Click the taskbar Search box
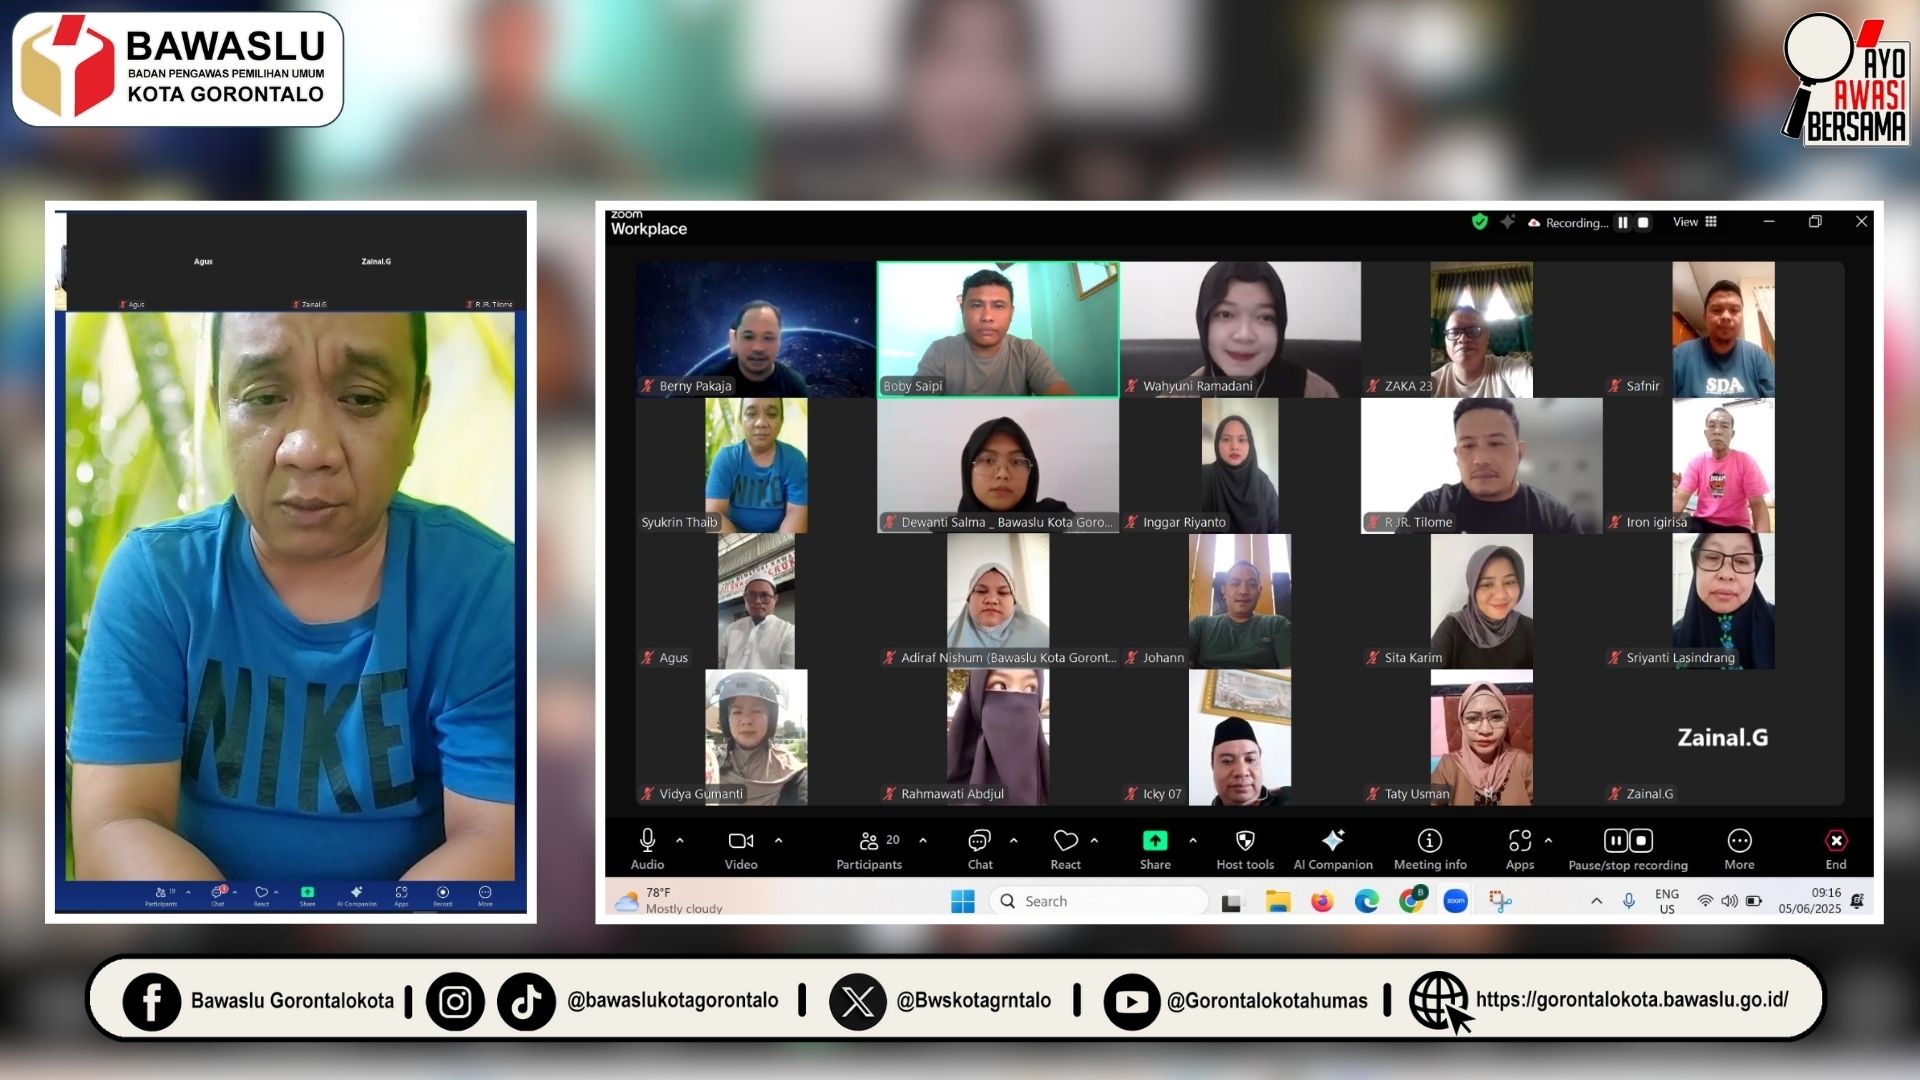 pyautogui.click(x=1098, y=901)
